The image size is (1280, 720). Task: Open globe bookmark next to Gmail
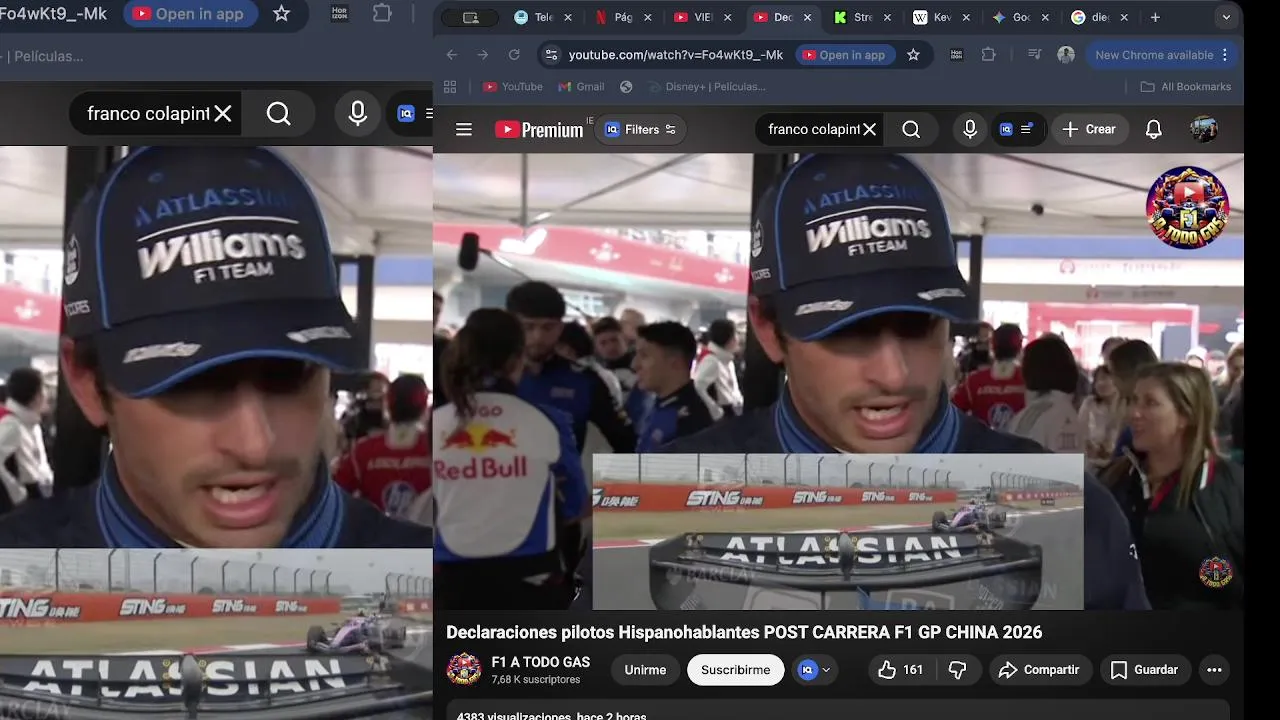tap(626, 87)
